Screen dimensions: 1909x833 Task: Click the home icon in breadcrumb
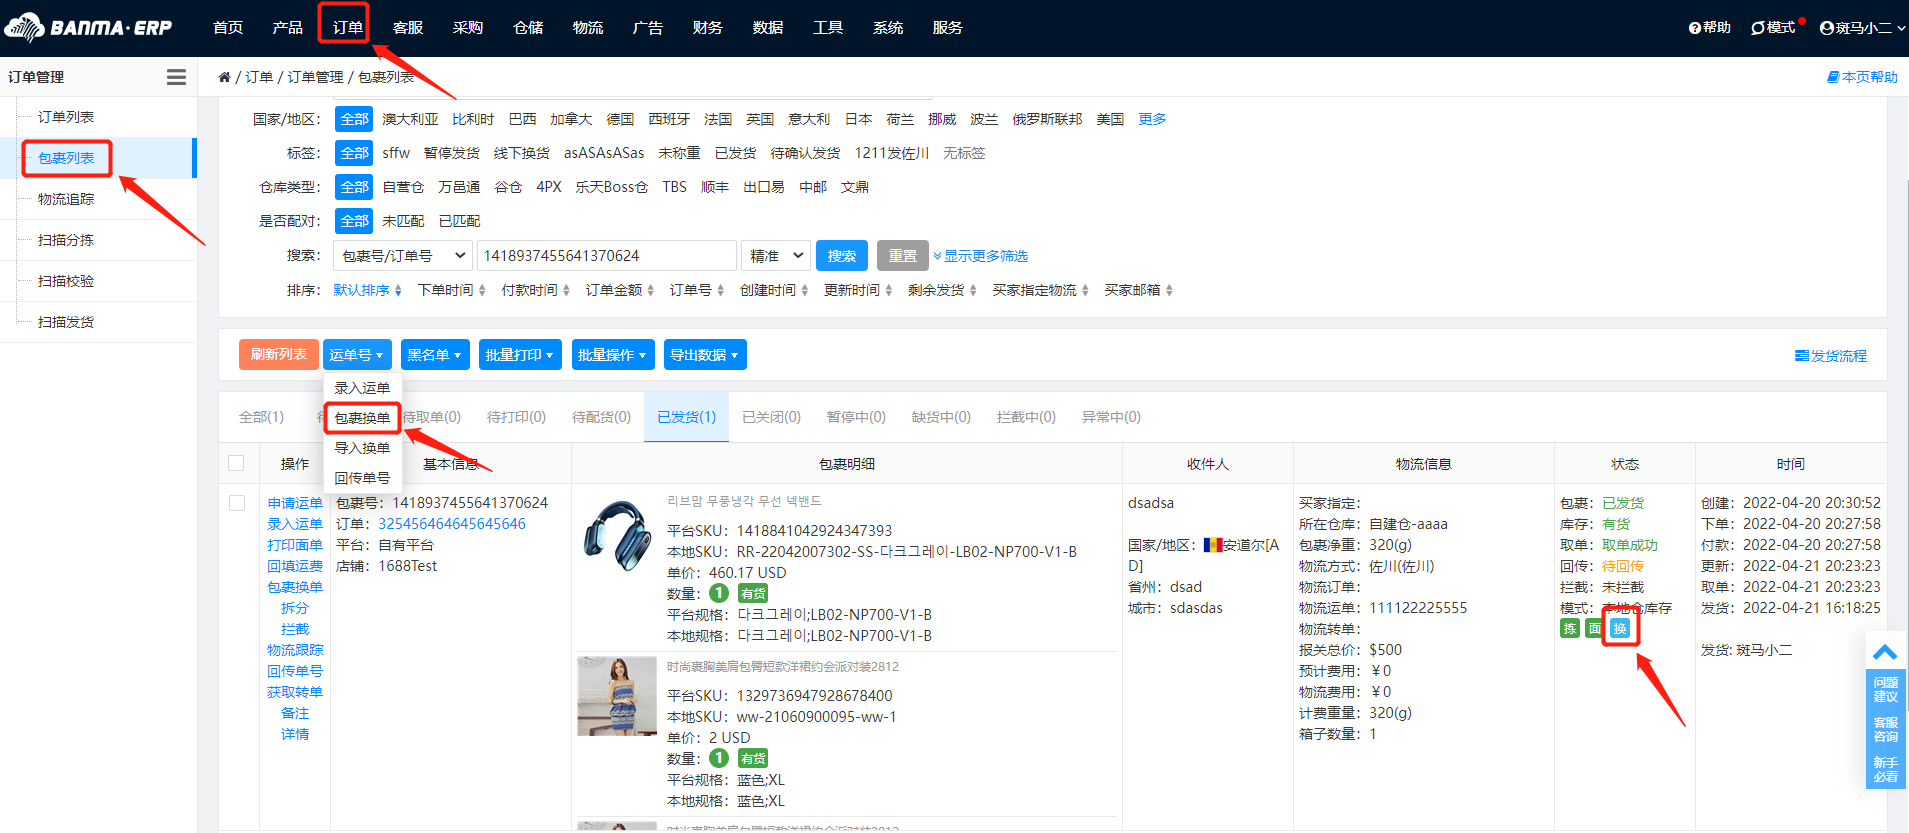pos(224,77)
